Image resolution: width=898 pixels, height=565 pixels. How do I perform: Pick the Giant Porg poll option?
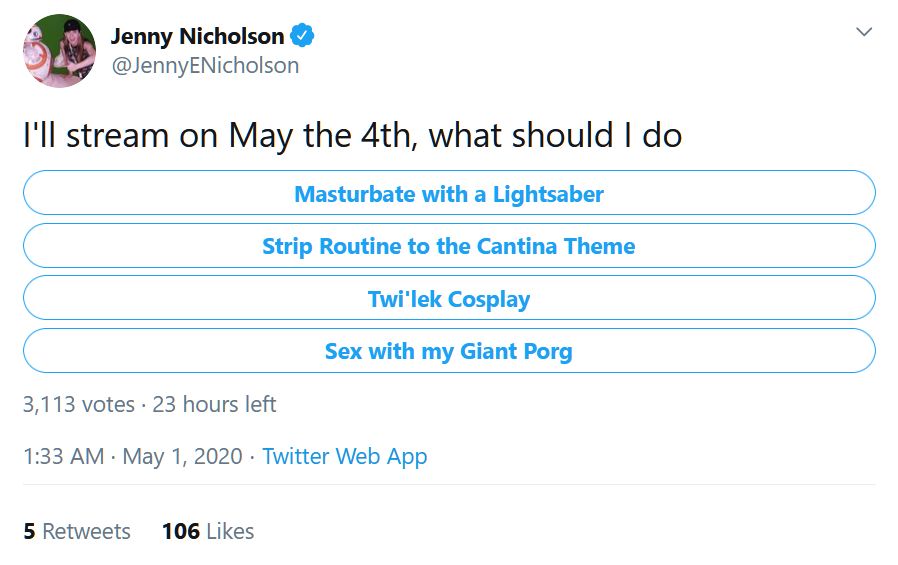point(449,350)
